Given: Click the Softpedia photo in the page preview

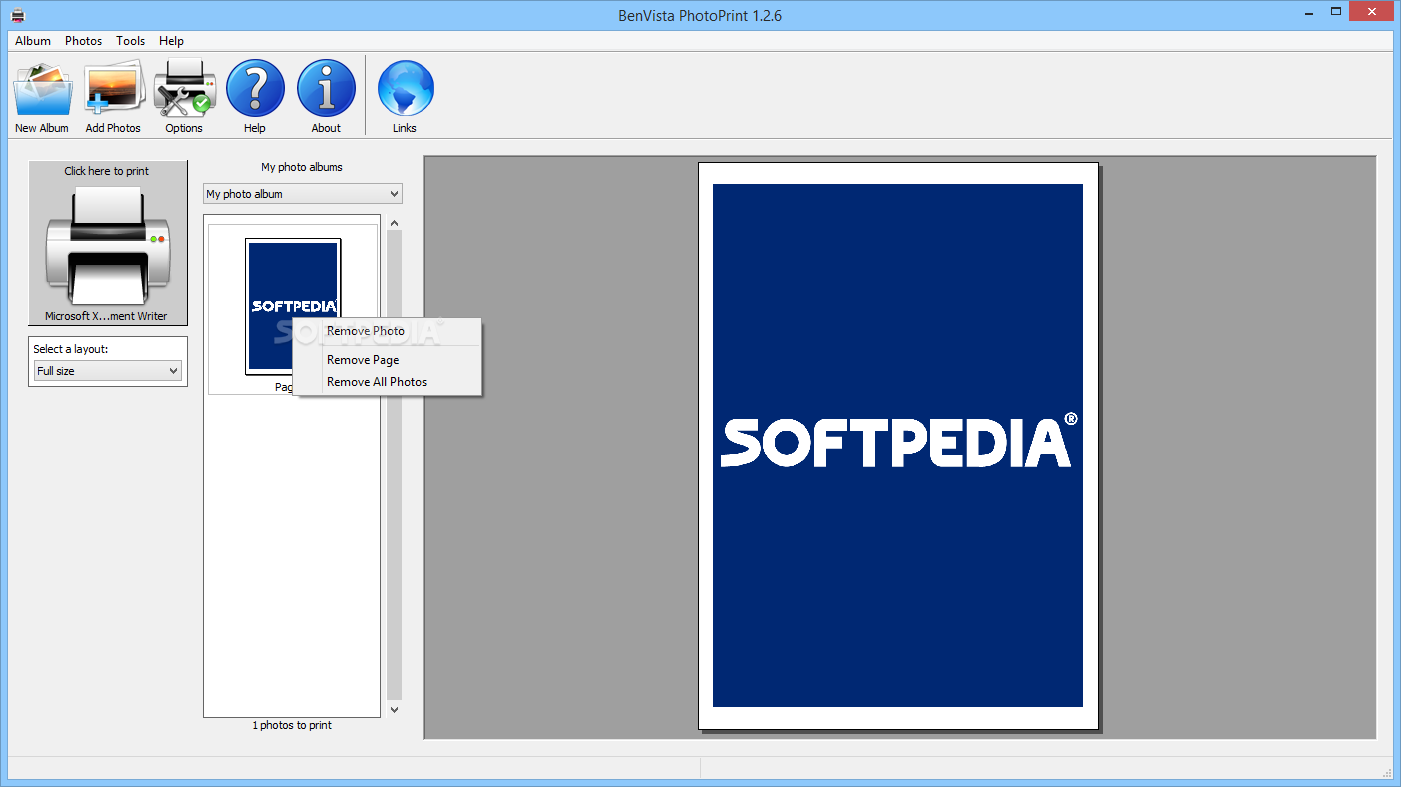Looking at the screenshot, I should tap(898, 445).
